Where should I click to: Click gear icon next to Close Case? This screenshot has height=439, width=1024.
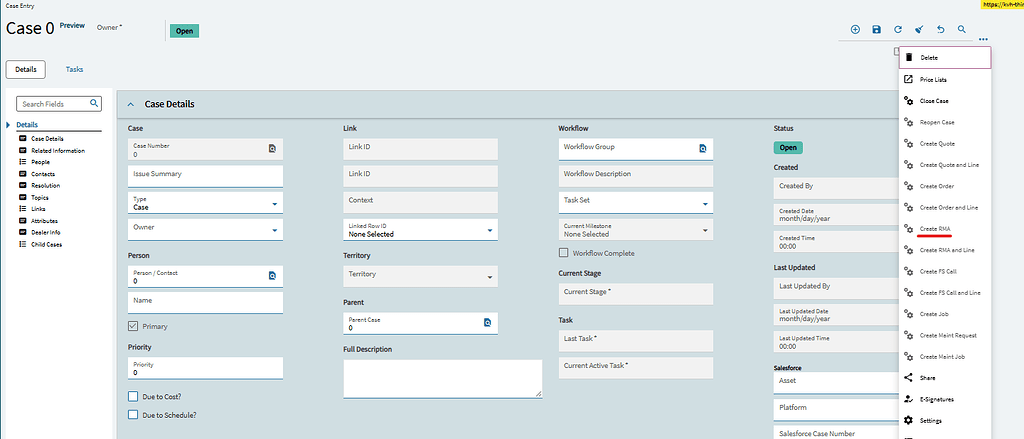click(x=908, y=101)
